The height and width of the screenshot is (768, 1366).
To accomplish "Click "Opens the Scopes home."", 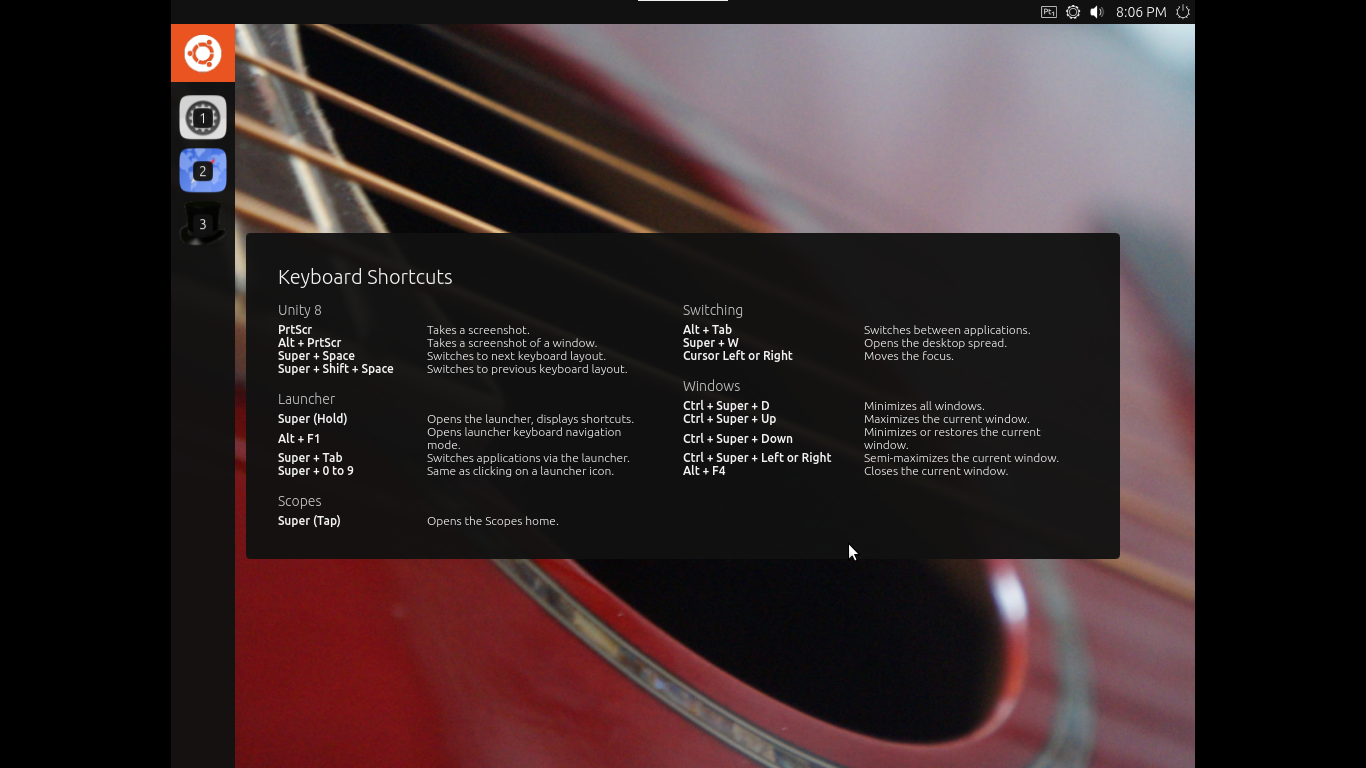I will tap(493, 521).
